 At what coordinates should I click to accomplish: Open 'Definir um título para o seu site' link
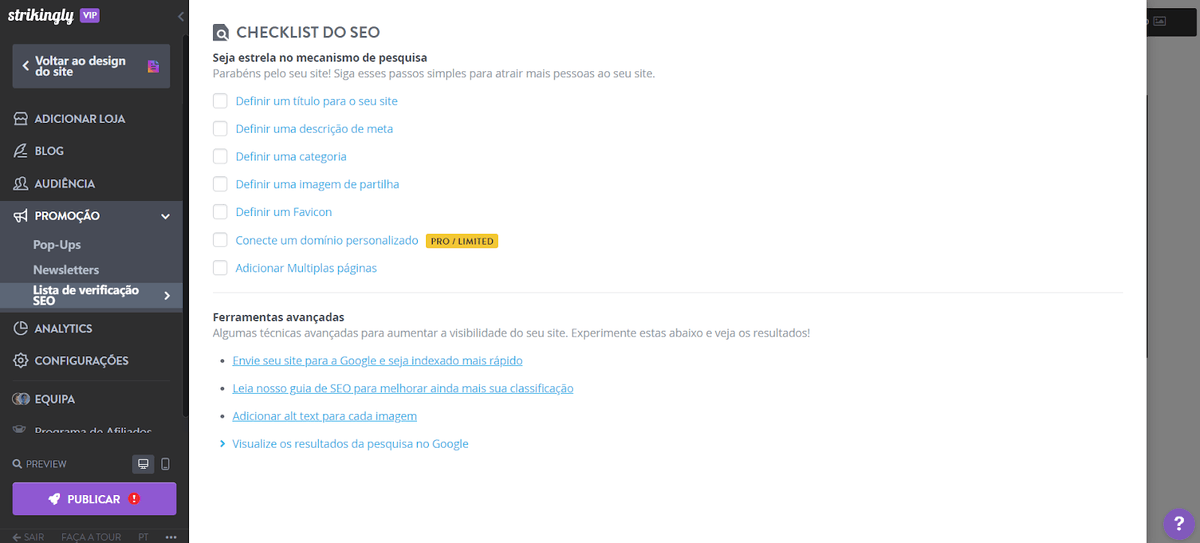(317, 101)
